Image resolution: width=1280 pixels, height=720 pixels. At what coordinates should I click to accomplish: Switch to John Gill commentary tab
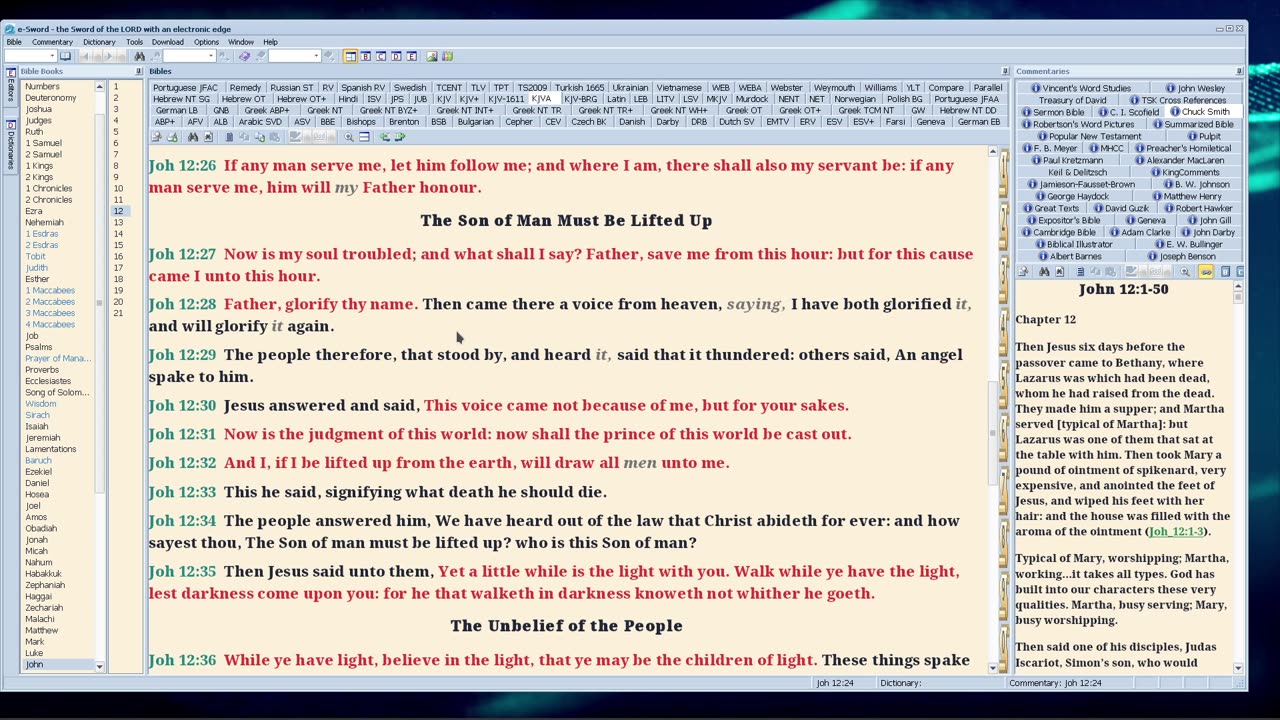click(1209, 220)
